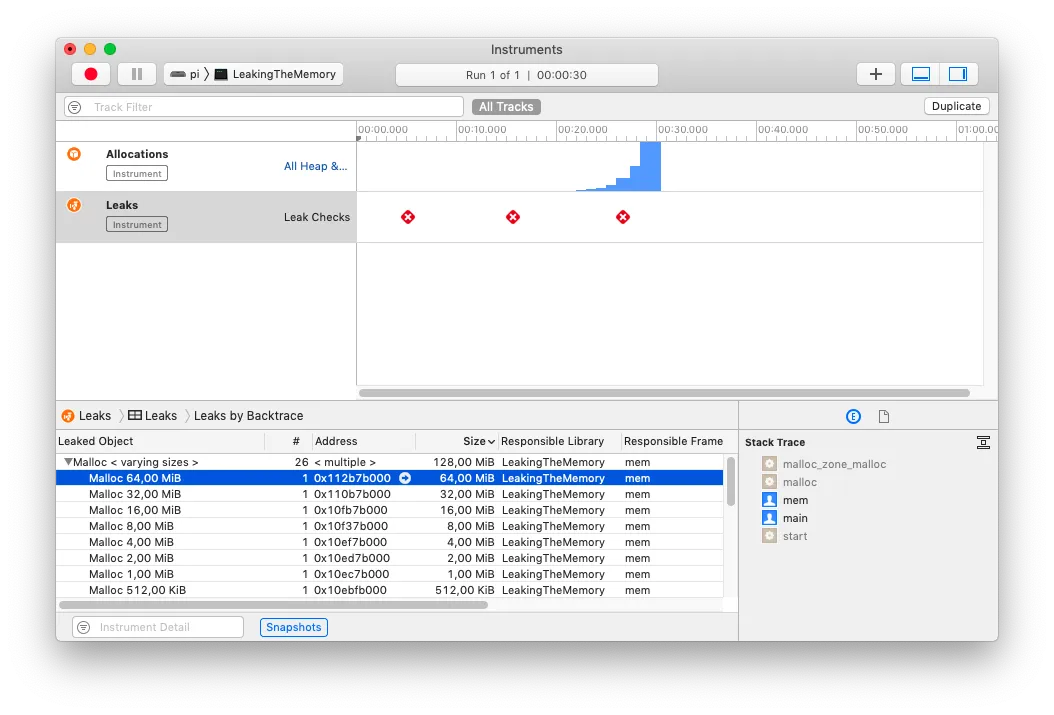Pause the recording with the pause button
The image size is (1054, 715).
[137, 75]
